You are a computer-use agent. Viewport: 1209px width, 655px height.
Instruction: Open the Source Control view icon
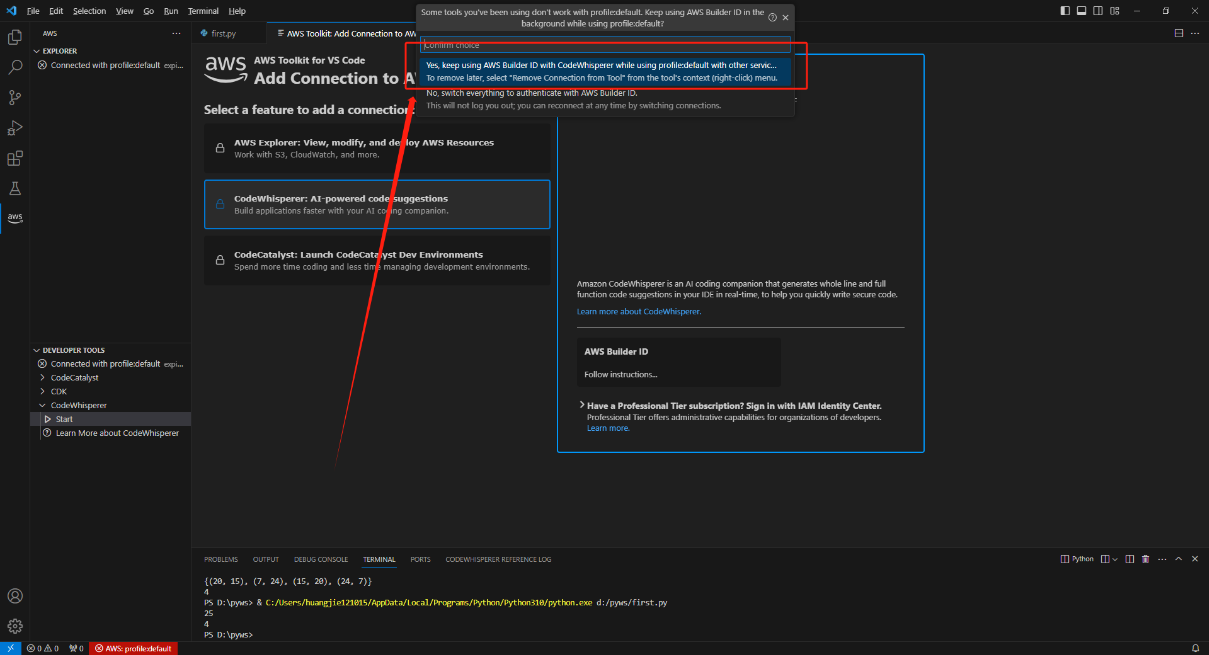tap(15, 97)
